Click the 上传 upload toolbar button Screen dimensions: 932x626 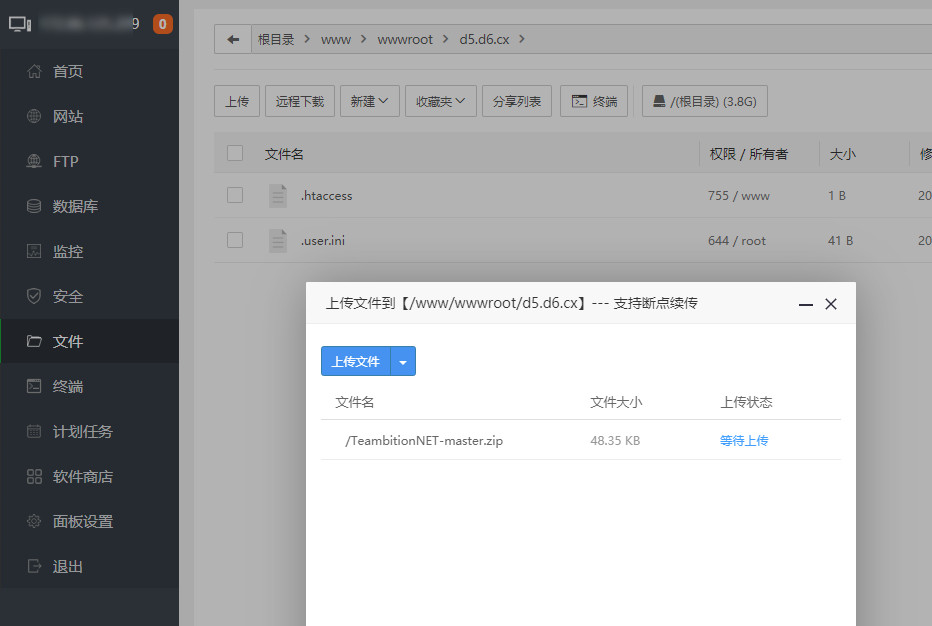coord(237,101)
